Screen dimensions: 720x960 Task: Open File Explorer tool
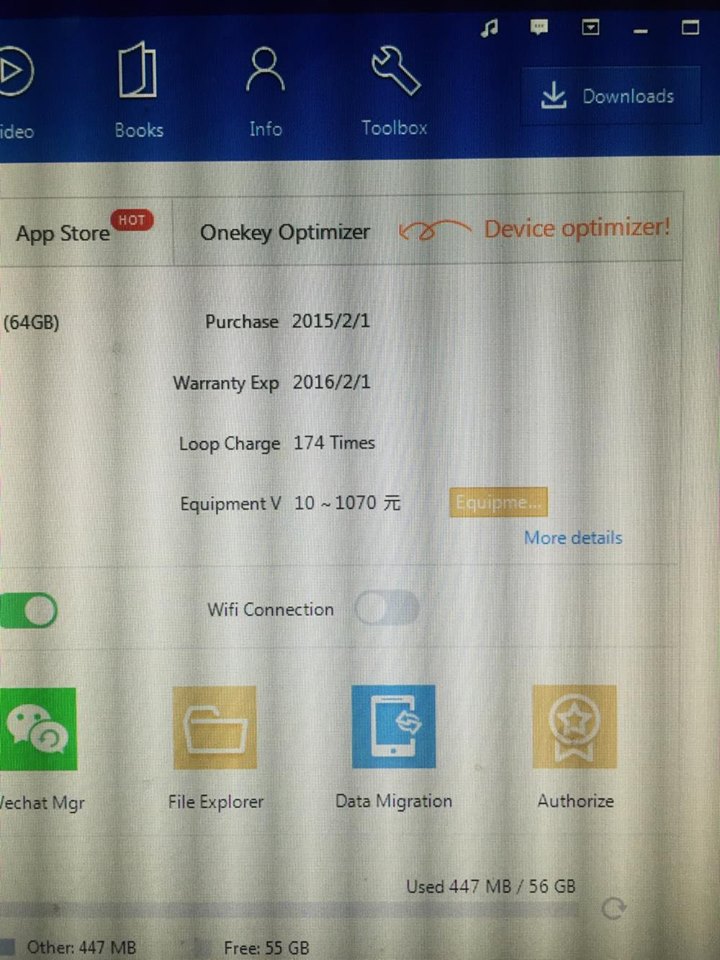point(215,728)
